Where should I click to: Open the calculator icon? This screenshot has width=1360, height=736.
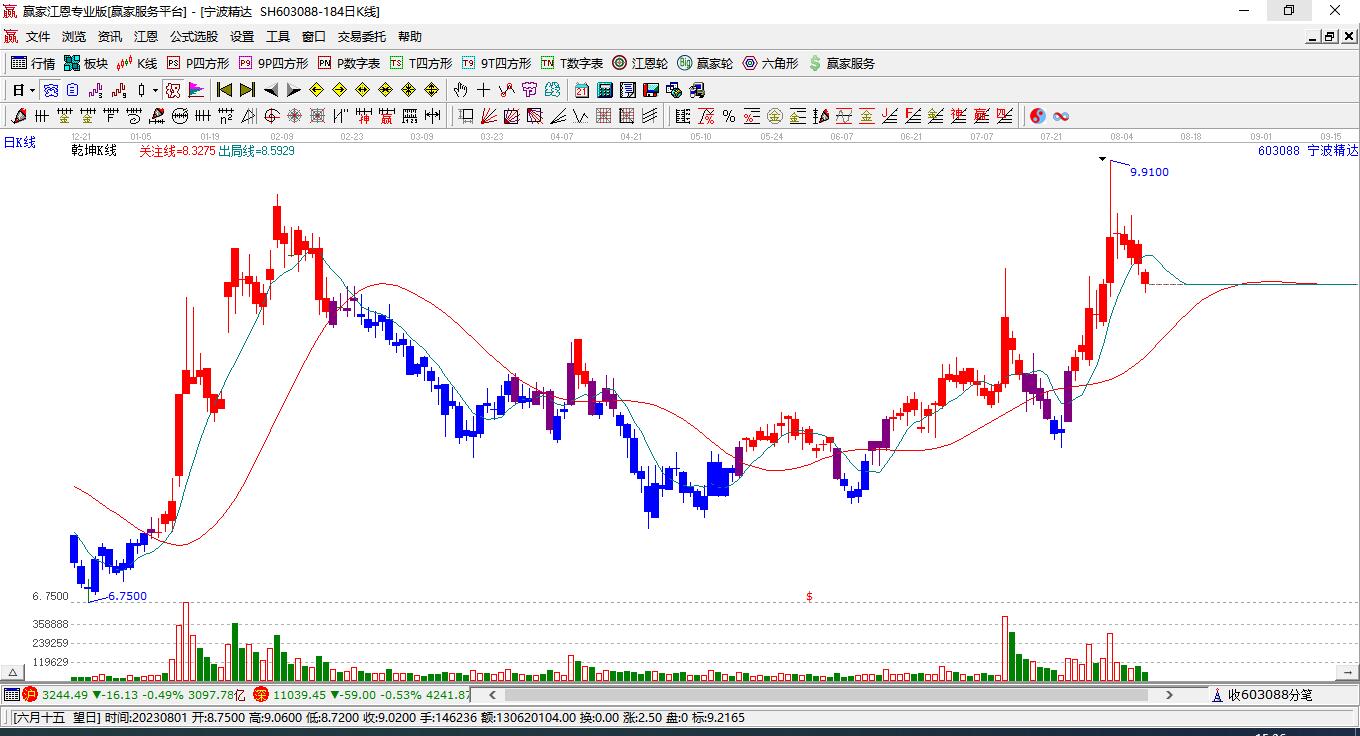click(605, 90)
